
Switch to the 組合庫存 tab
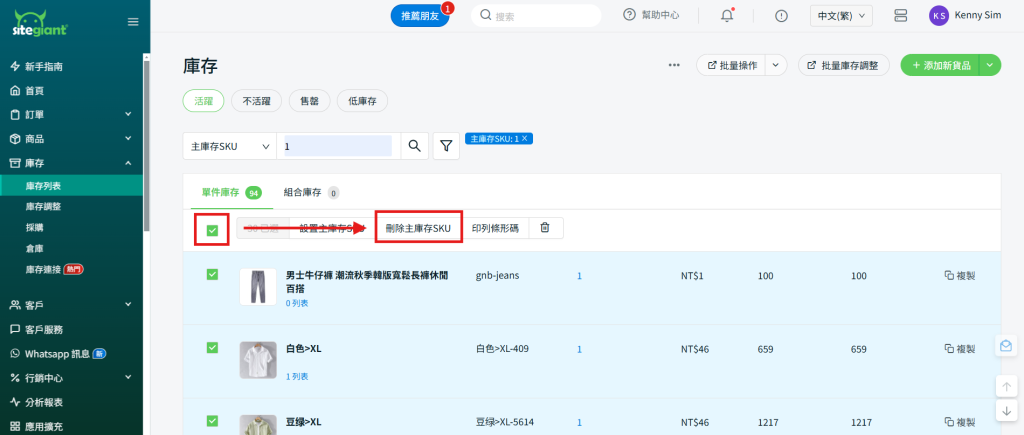coord(311,193)
